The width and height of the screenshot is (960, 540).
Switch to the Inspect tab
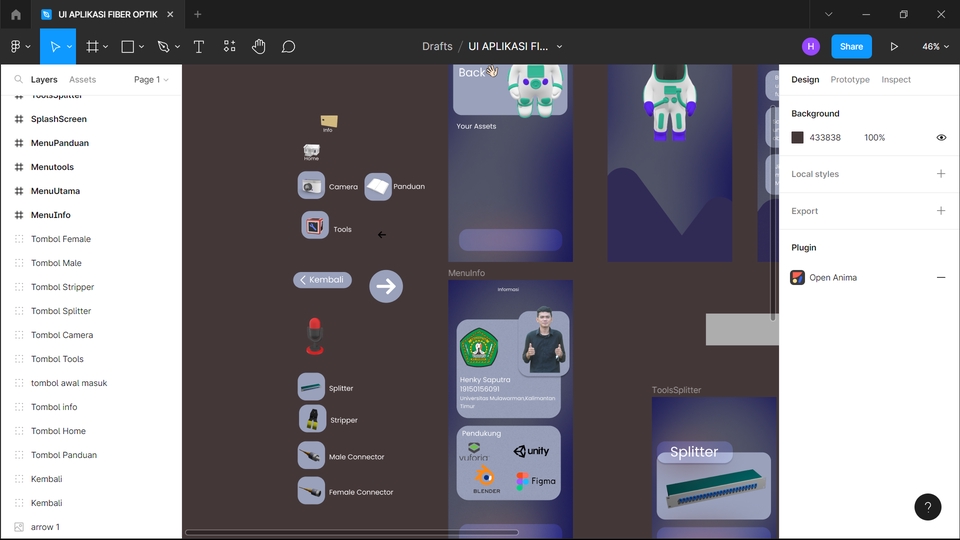pos(896,80)
